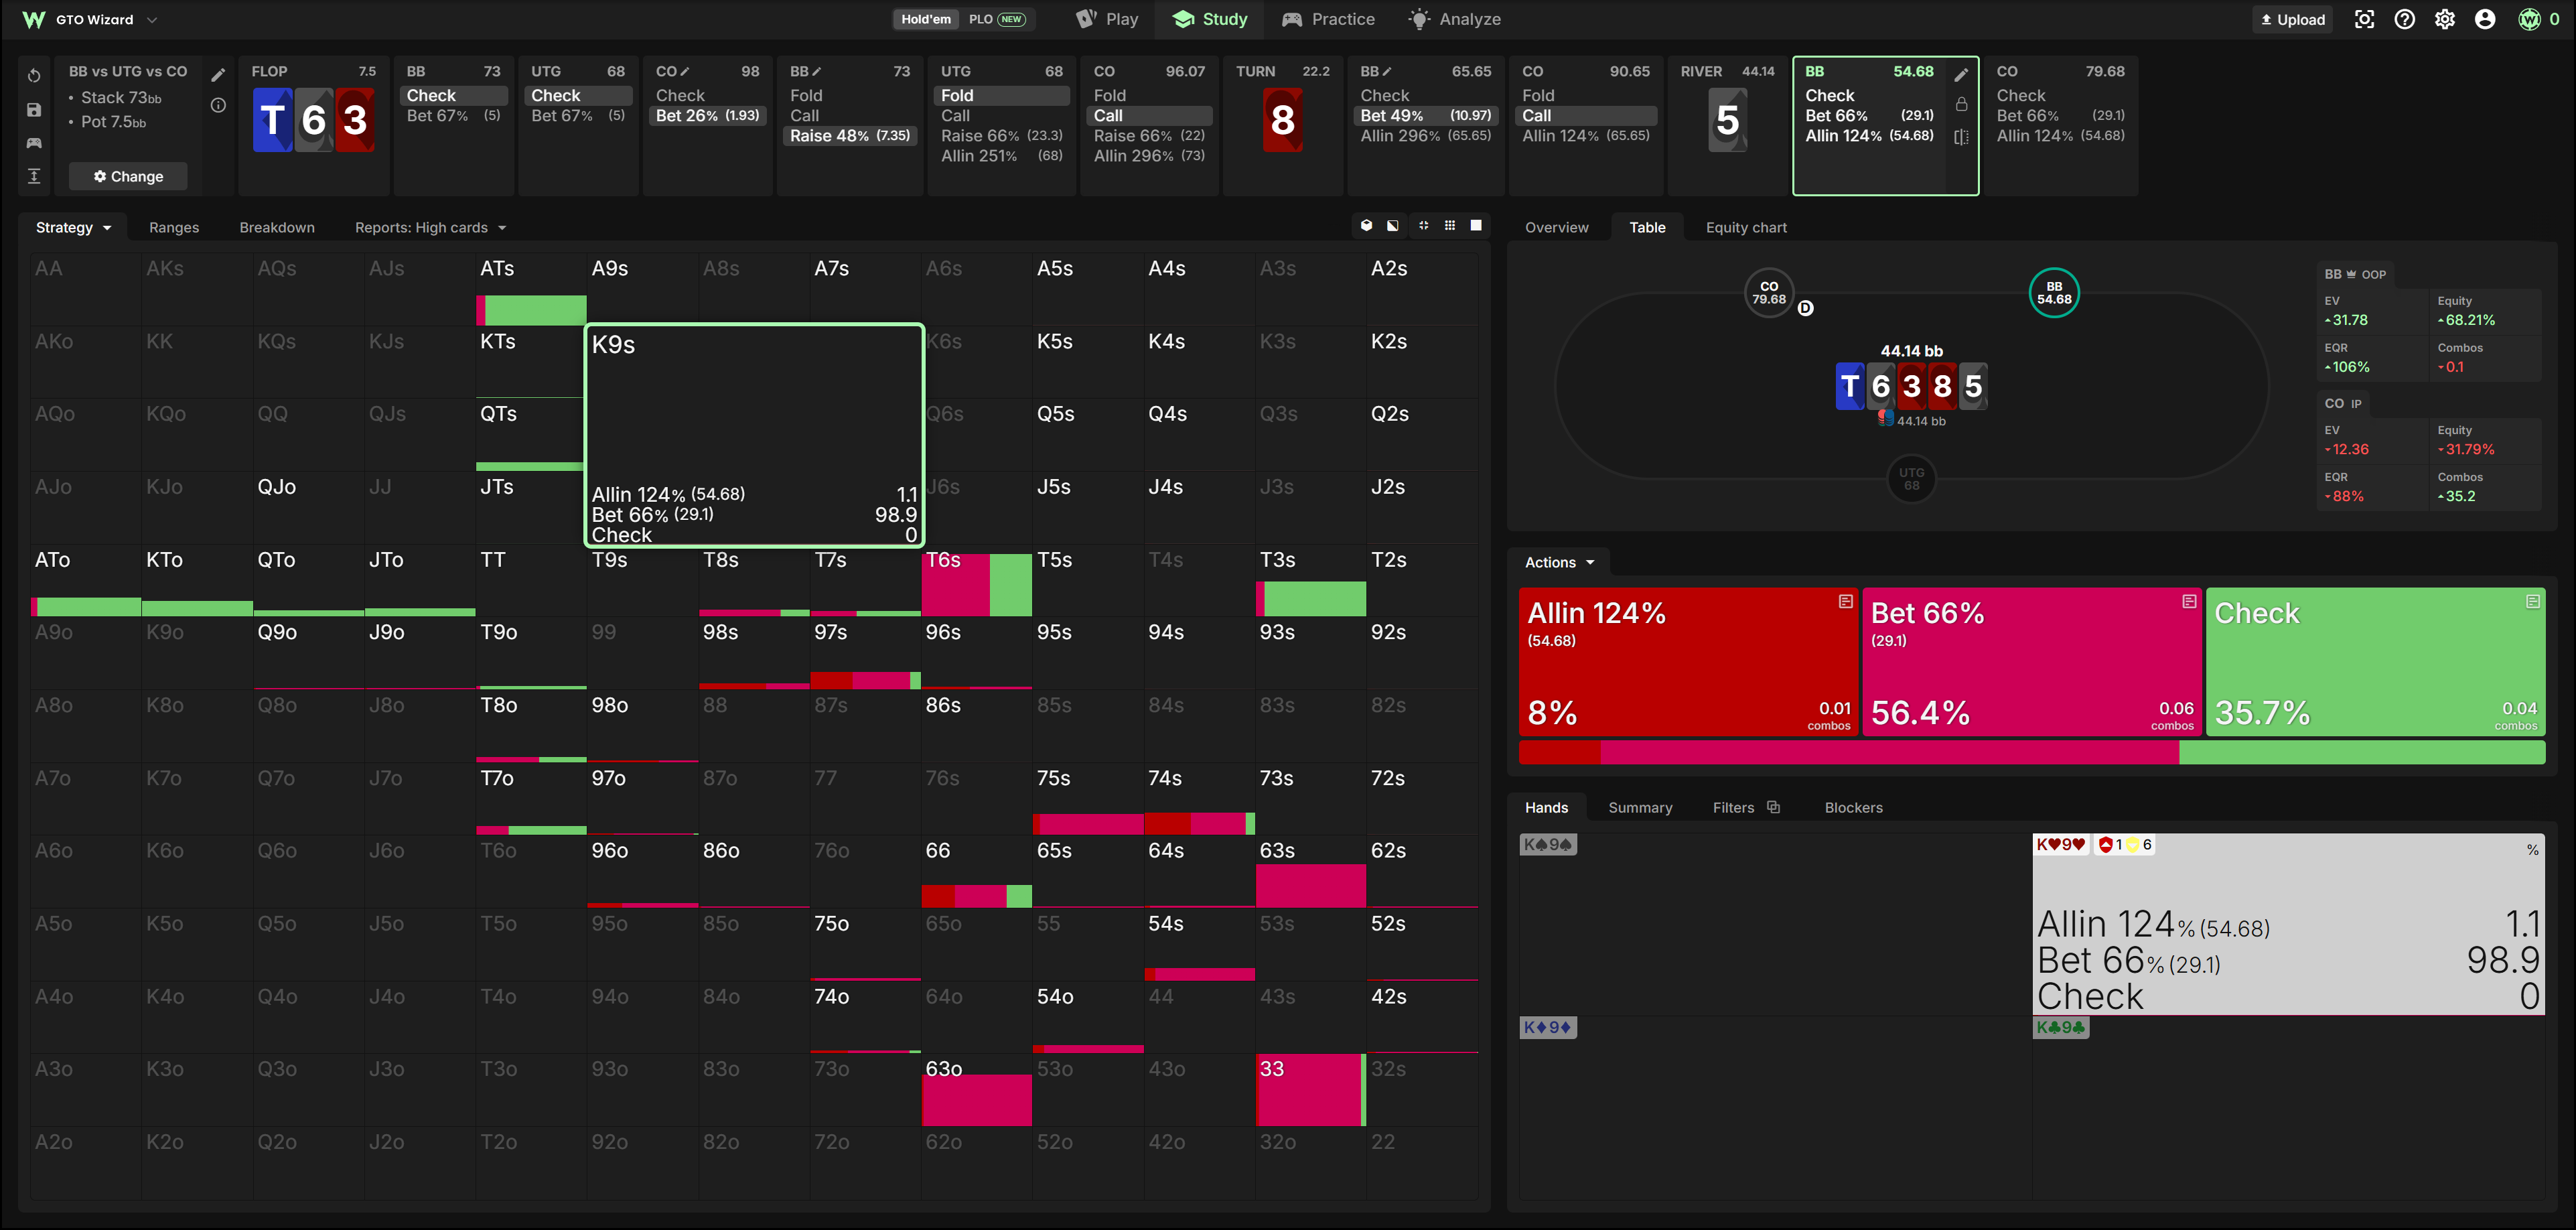Open the Blockers tab

click(1853, 807)
